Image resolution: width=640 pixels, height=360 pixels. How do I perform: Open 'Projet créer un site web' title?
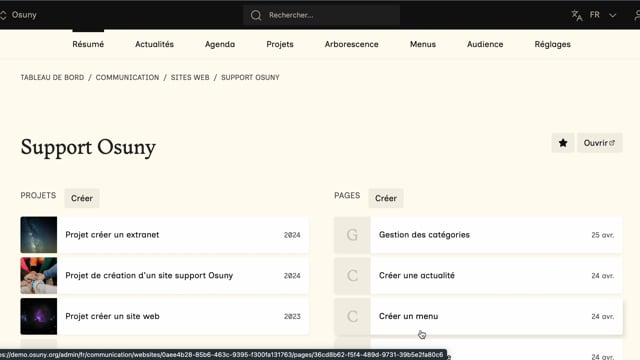112,316
